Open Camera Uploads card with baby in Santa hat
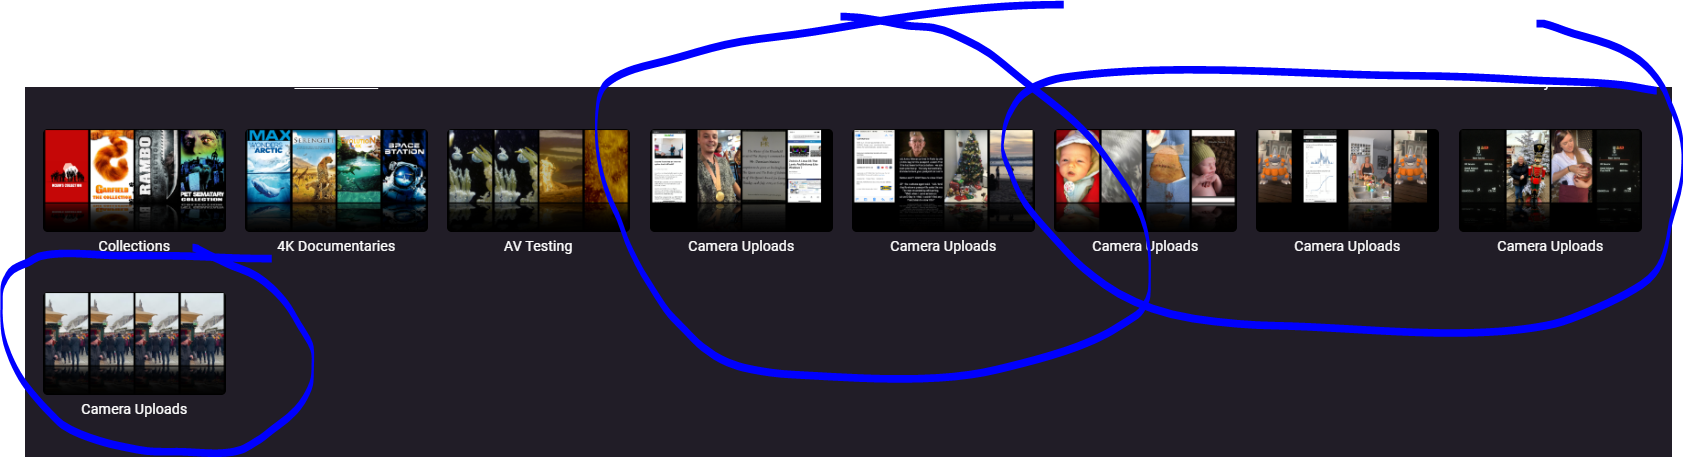The image size is (1683, 457). tap(1145, 180)
